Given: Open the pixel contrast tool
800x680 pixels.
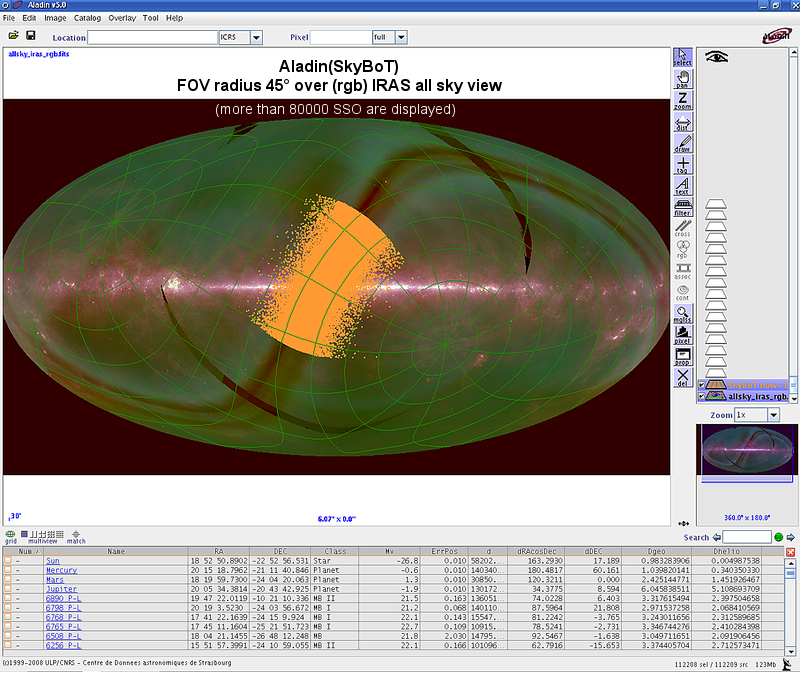Looking at the screenshot, I should (x=683, y=333).
